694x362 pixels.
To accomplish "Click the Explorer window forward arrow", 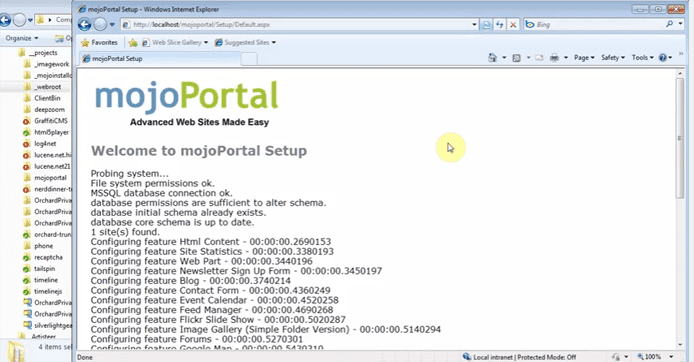I will 19,20.
